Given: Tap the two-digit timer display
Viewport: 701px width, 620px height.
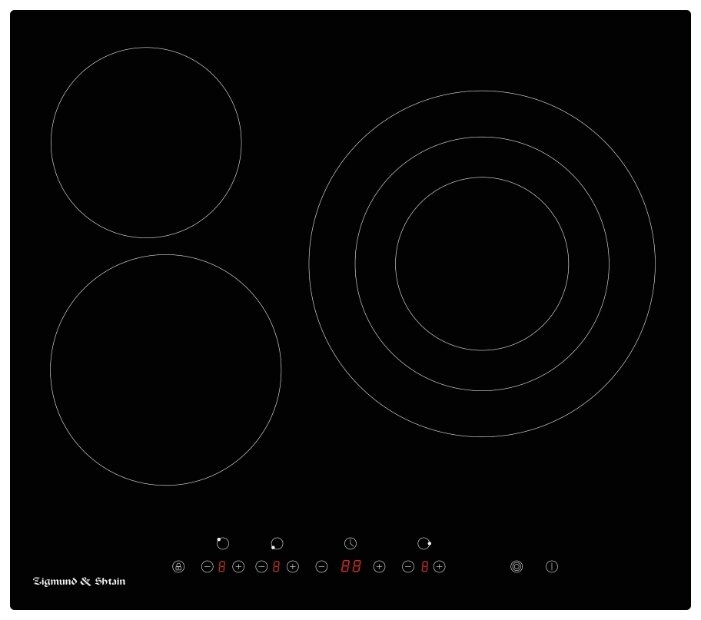Looking at the screenshot, I should point(350,567).
